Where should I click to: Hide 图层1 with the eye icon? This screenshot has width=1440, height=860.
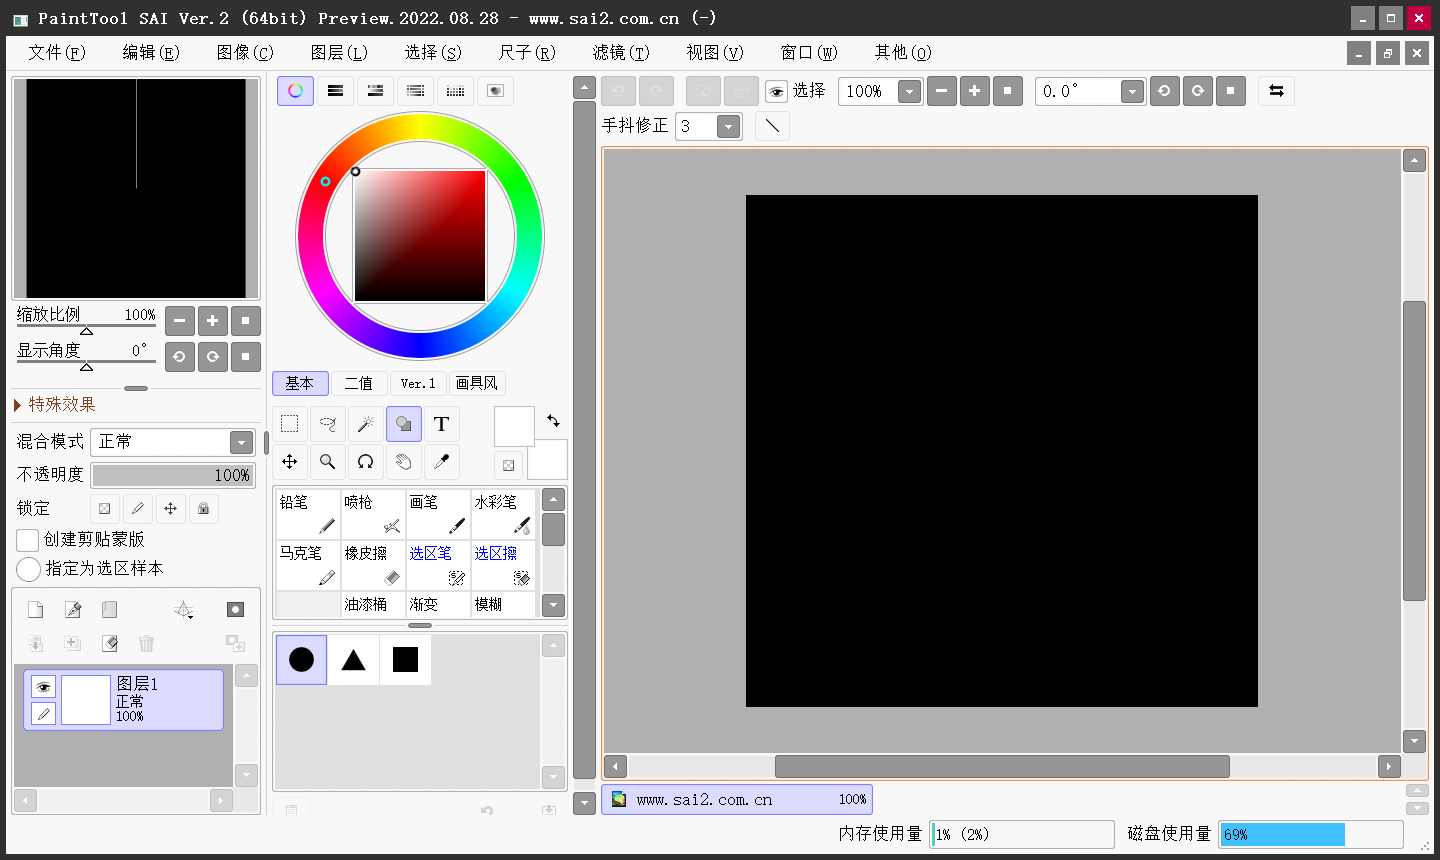[43, 686]
